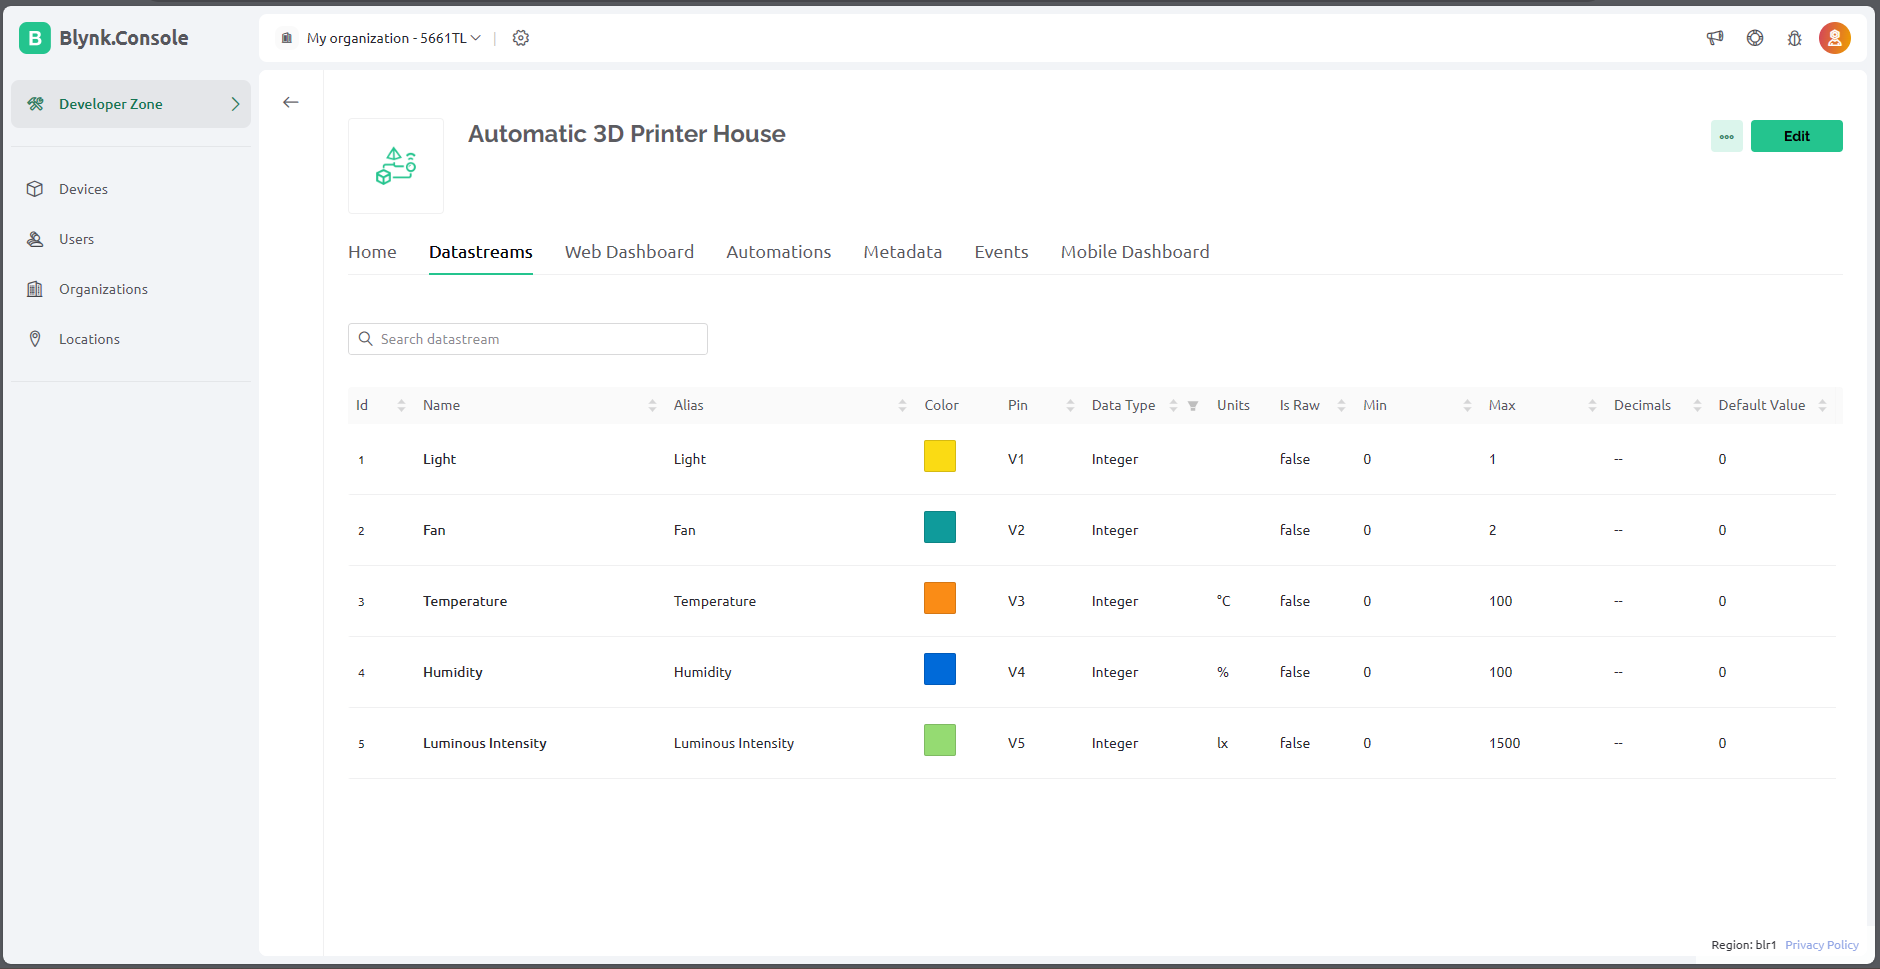The height and width of the screenshot is (969, 1880).
Task: Select the Temperature datastream name
Action: [x=465, y=601]
